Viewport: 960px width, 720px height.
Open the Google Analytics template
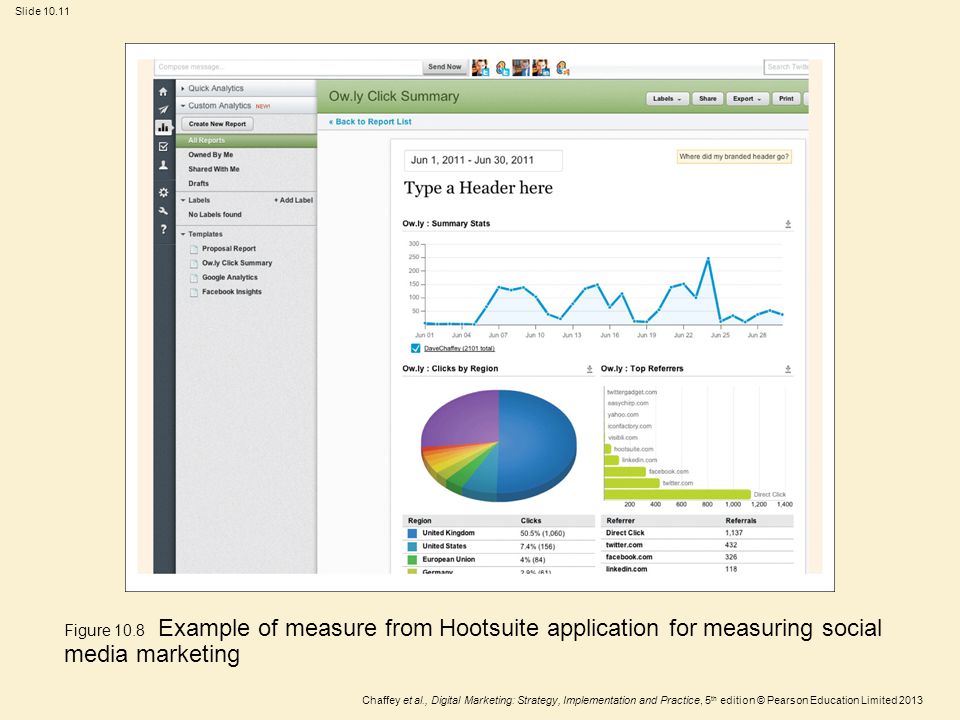tap(230, 277)
